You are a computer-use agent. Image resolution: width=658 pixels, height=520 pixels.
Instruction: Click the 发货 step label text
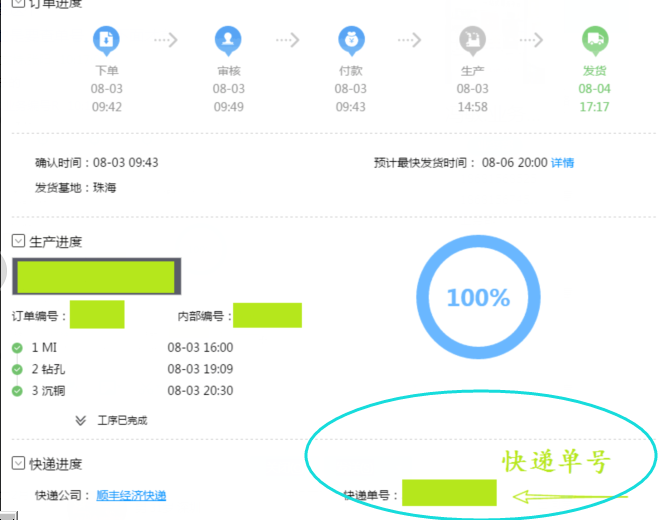pos(594,71)
